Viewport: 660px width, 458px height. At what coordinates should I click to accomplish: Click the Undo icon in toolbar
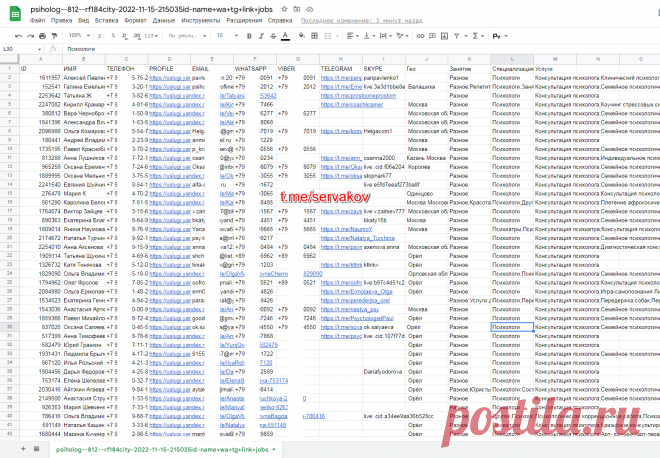point(18,36)
